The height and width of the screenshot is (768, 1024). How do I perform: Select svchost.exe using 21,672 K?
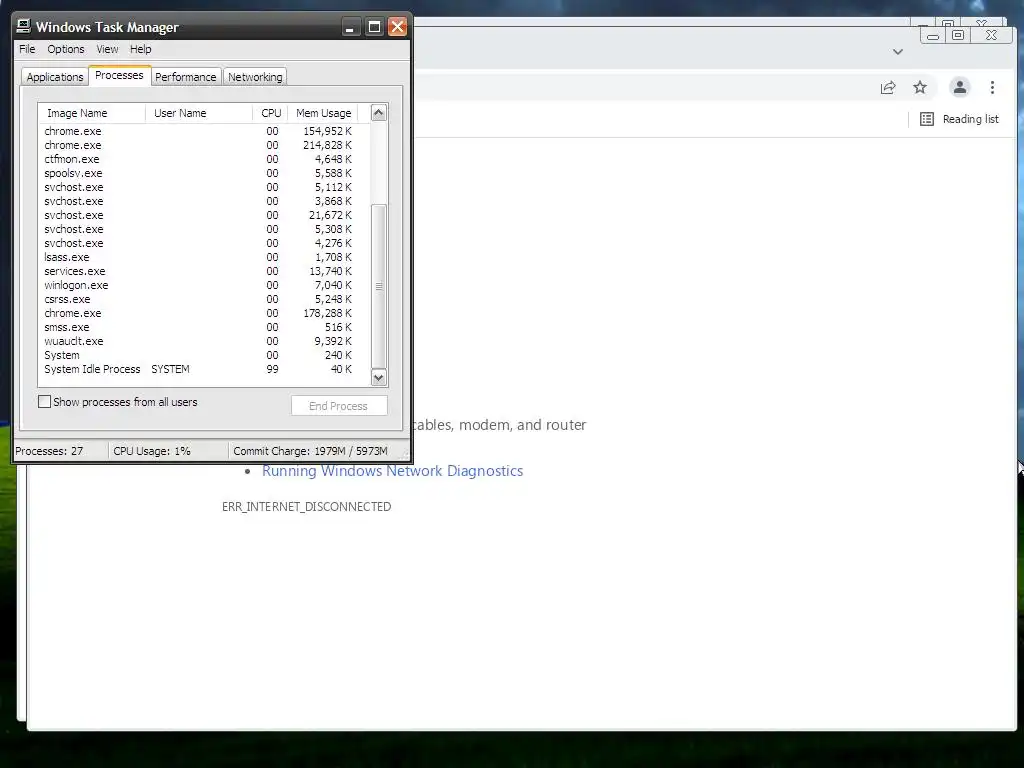(204, 215)
